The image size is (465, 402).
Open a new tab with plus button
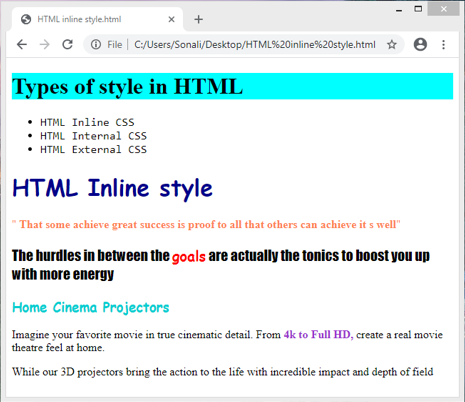(198, 19)
